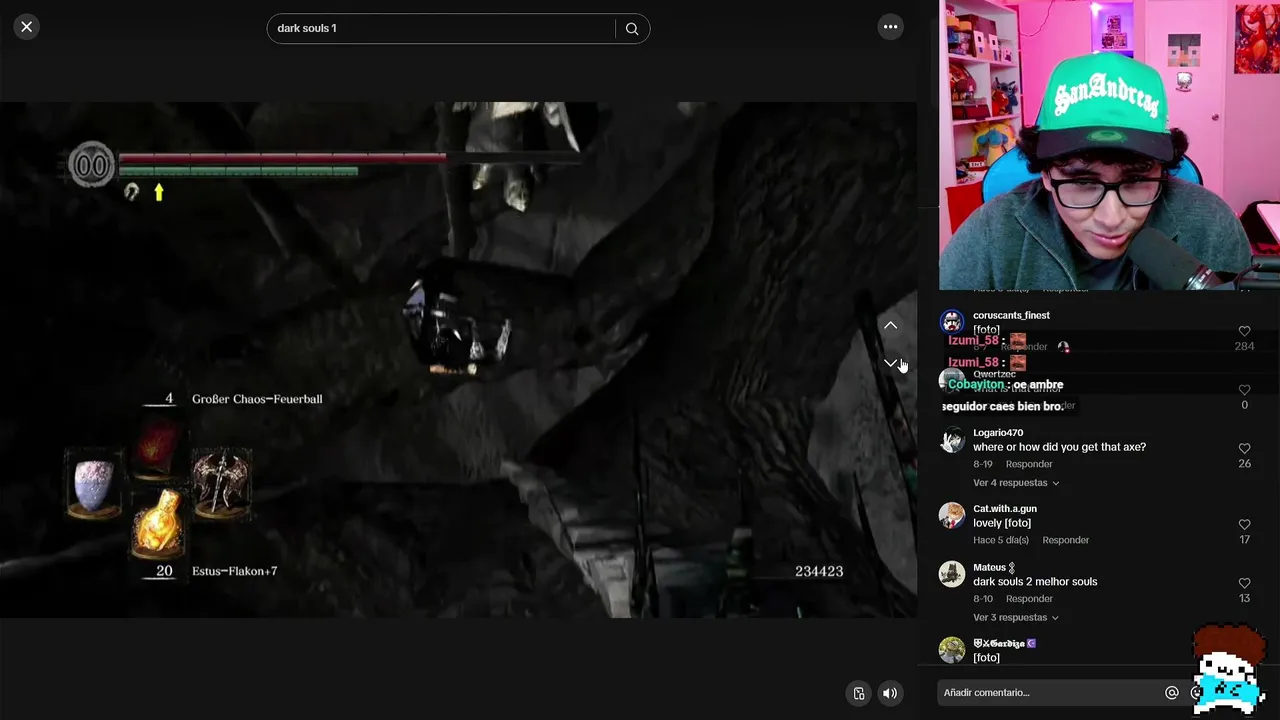Image resolution: width=1280 pixels, height=720 pixels.
Task: Click the '284' like count
Action: point(1244,346)
